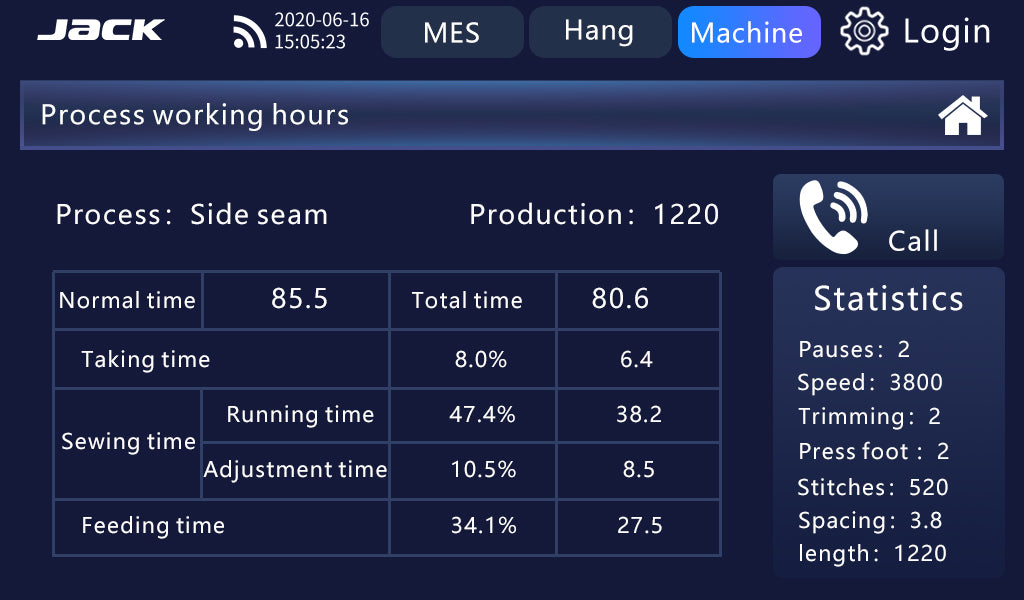1024x600 pixels.
Task: Click the wireless signal icon
Action: pyautogui.click(x=249, y=33)
